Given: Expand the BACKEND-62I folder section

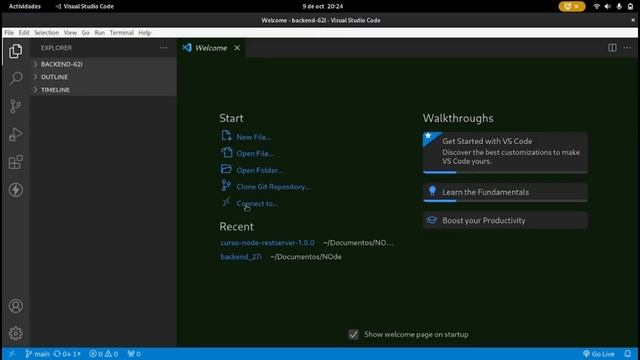Looking at the screenshot, I should (x=104, y=64).
